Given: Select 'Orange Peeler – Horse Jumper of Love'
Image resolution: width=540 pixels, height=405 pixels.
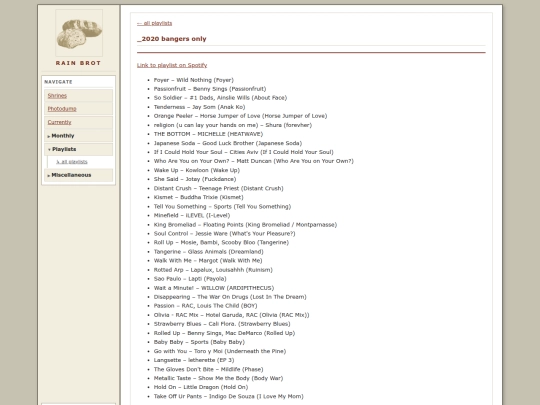Looking at the screenshot, I should pos(240,116).
